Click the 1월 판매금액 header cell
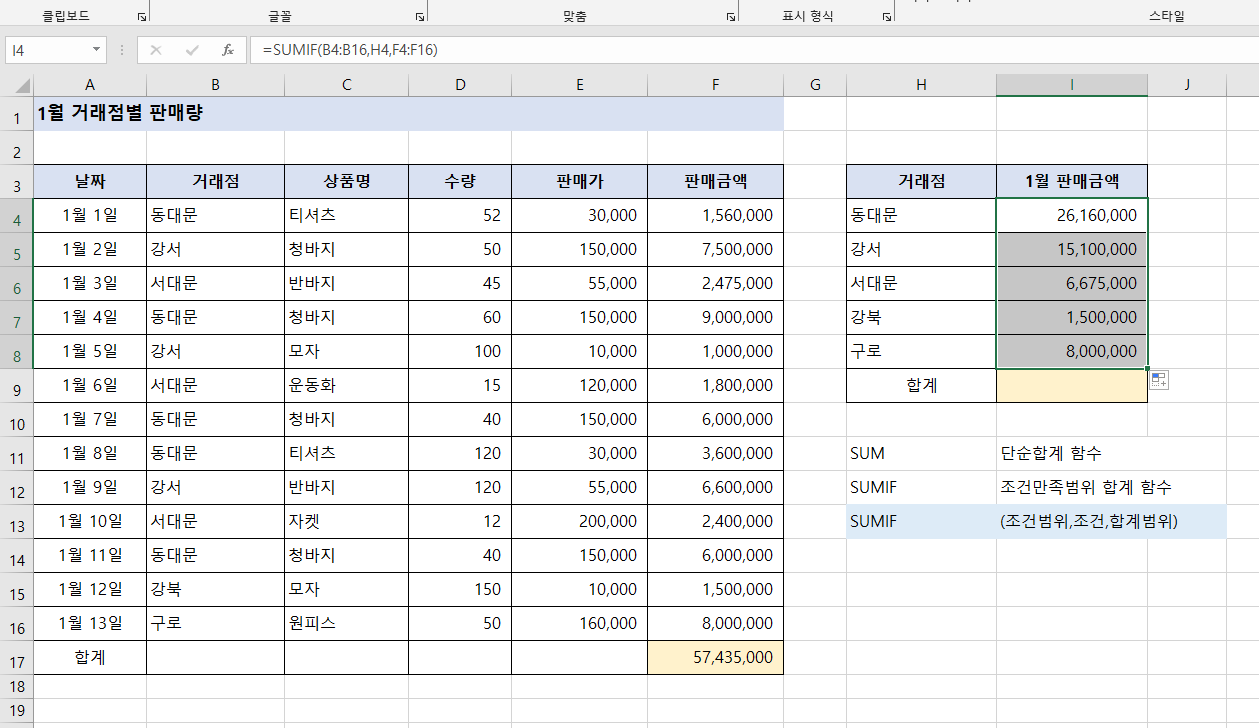 pyautogui.click(x=1071, y=182)
